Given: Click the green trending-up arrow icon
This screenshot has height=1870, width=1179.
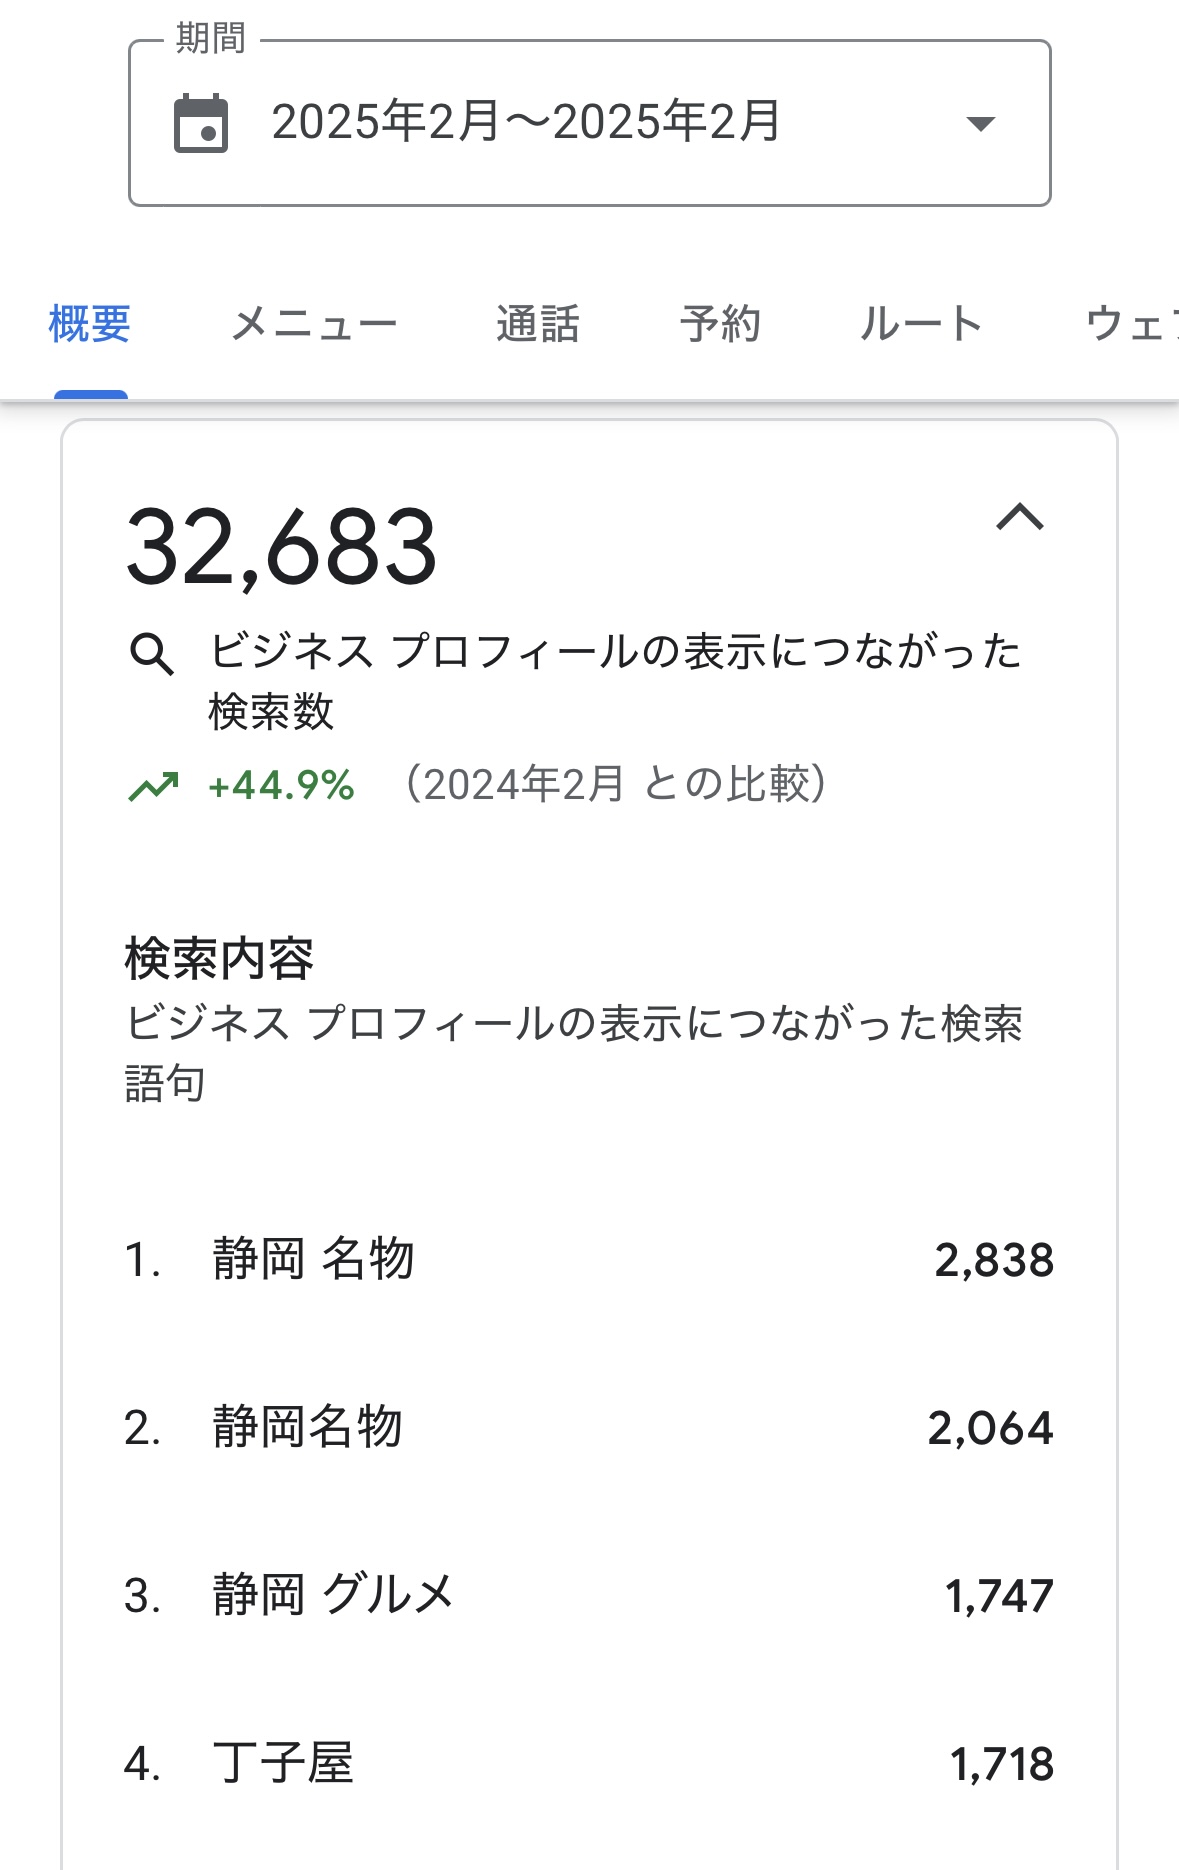Looking at the screenshot, I should [x=154, y=787].
